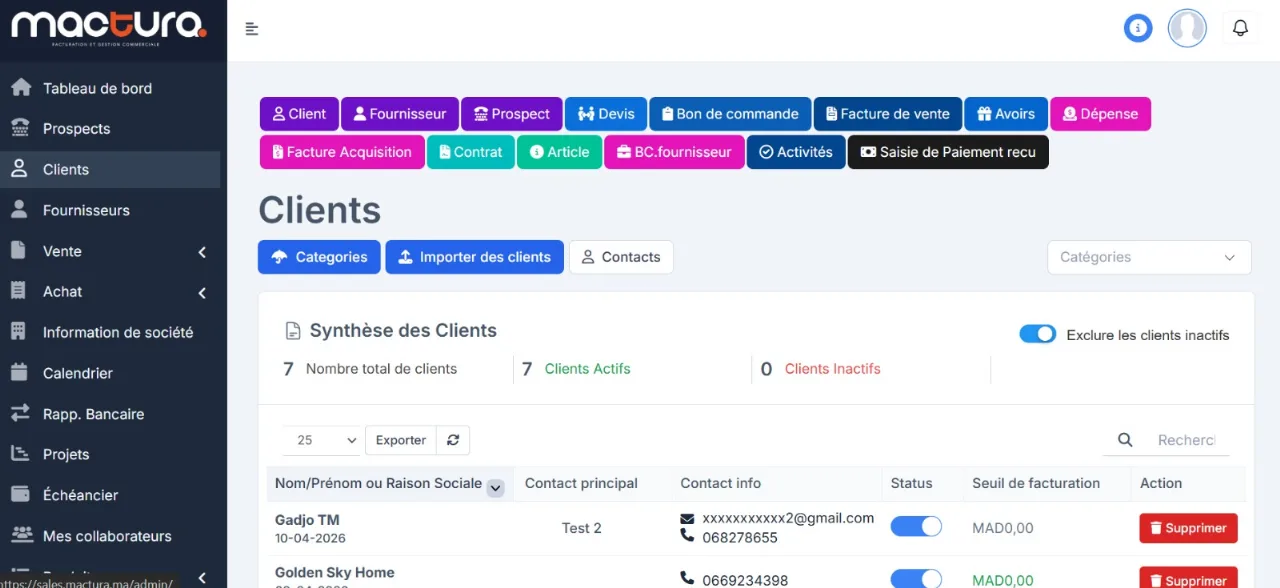Open notifications bell icon
This screenshot has width=1280, height=588.
[1240, 28]
